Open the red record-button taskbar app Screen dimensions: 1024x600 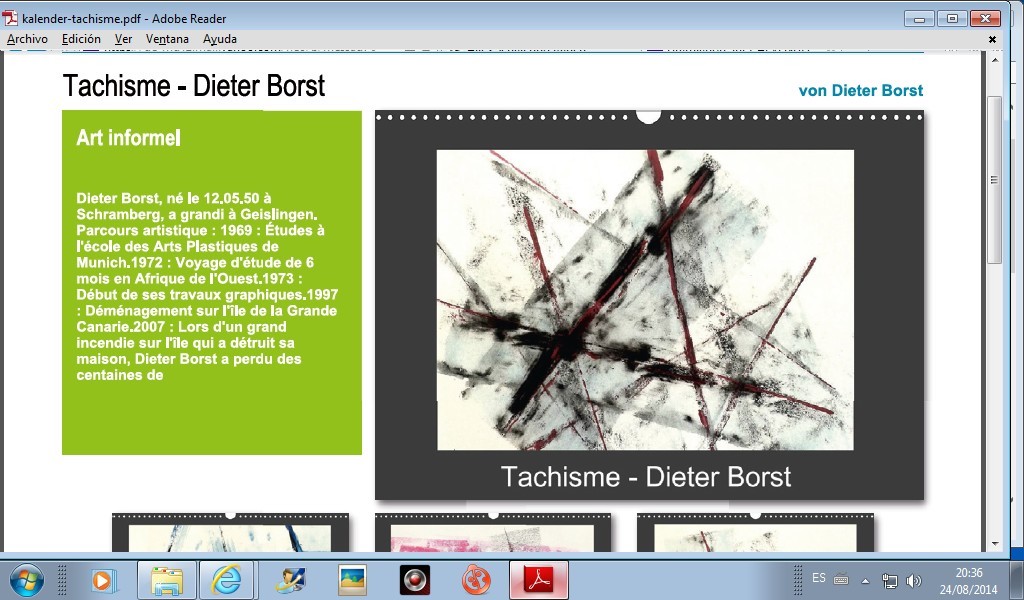415,580
